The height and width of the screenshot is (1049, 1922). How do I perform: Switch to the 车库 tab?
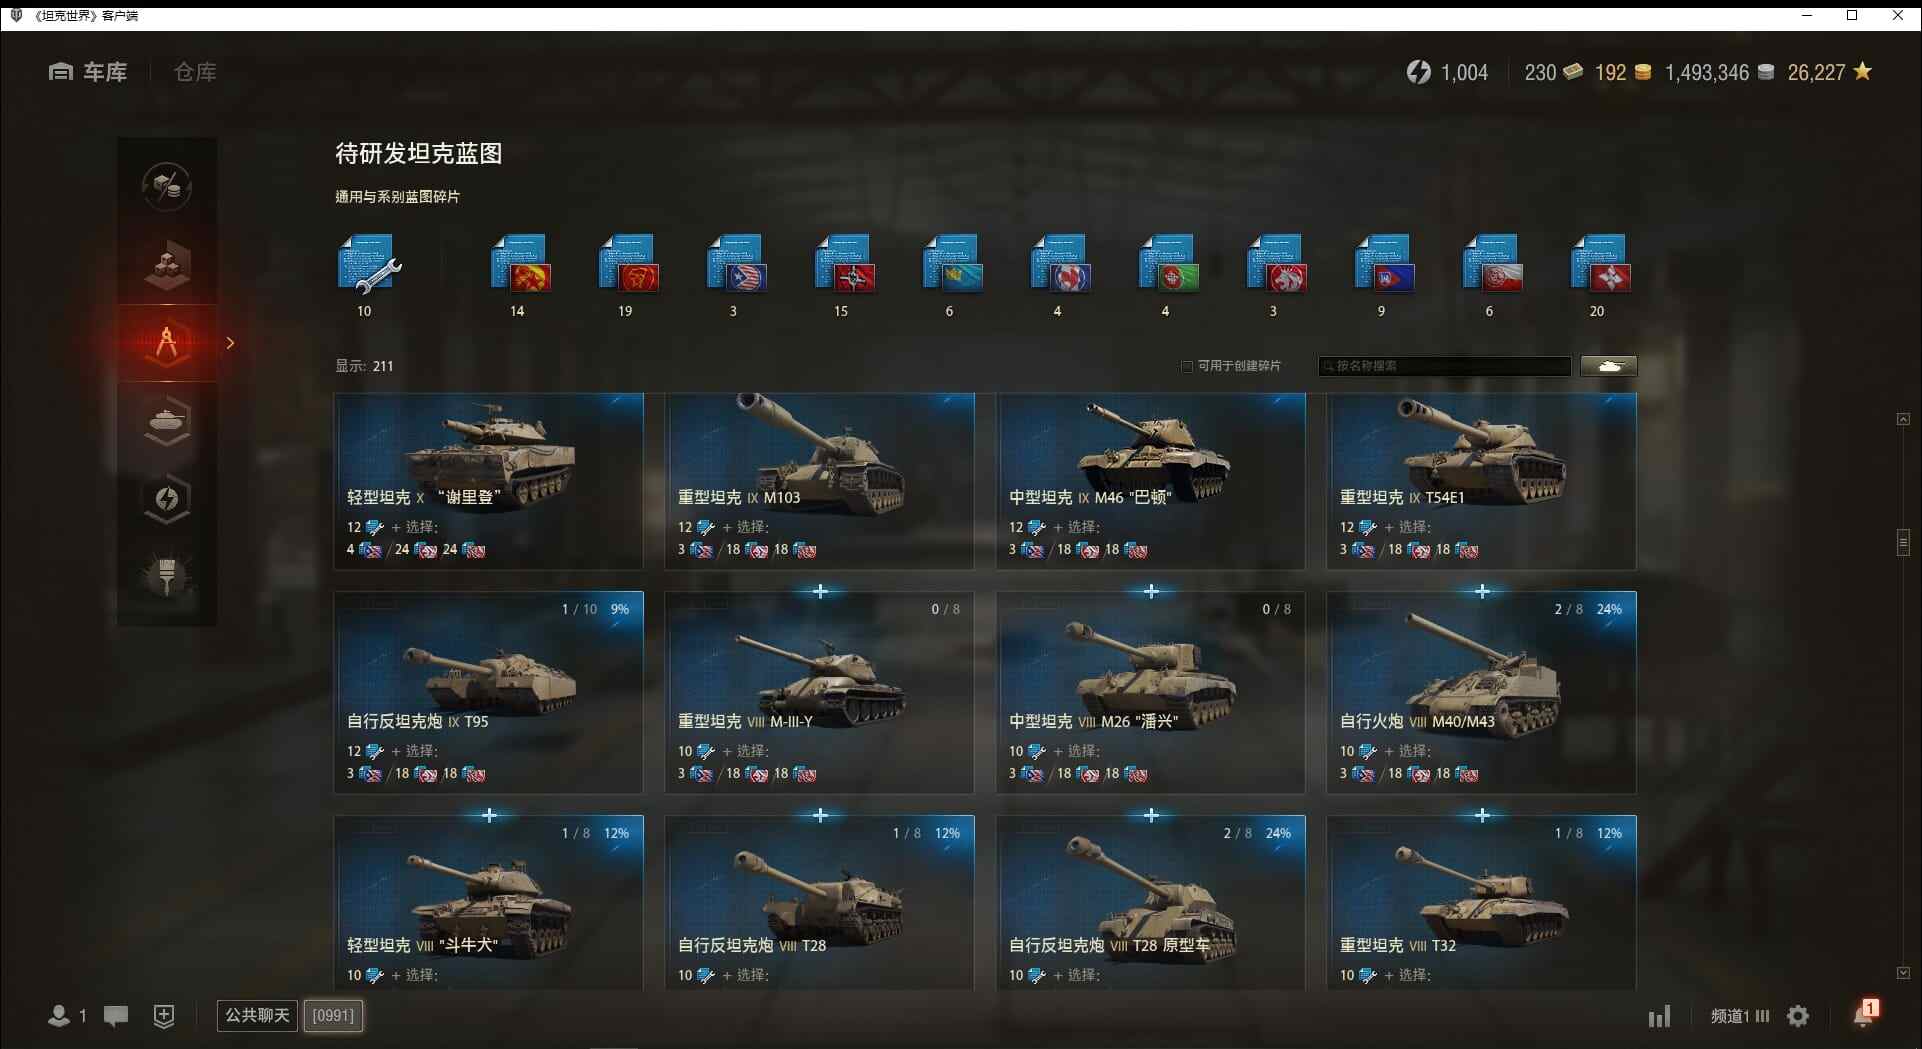coord(88,72)
